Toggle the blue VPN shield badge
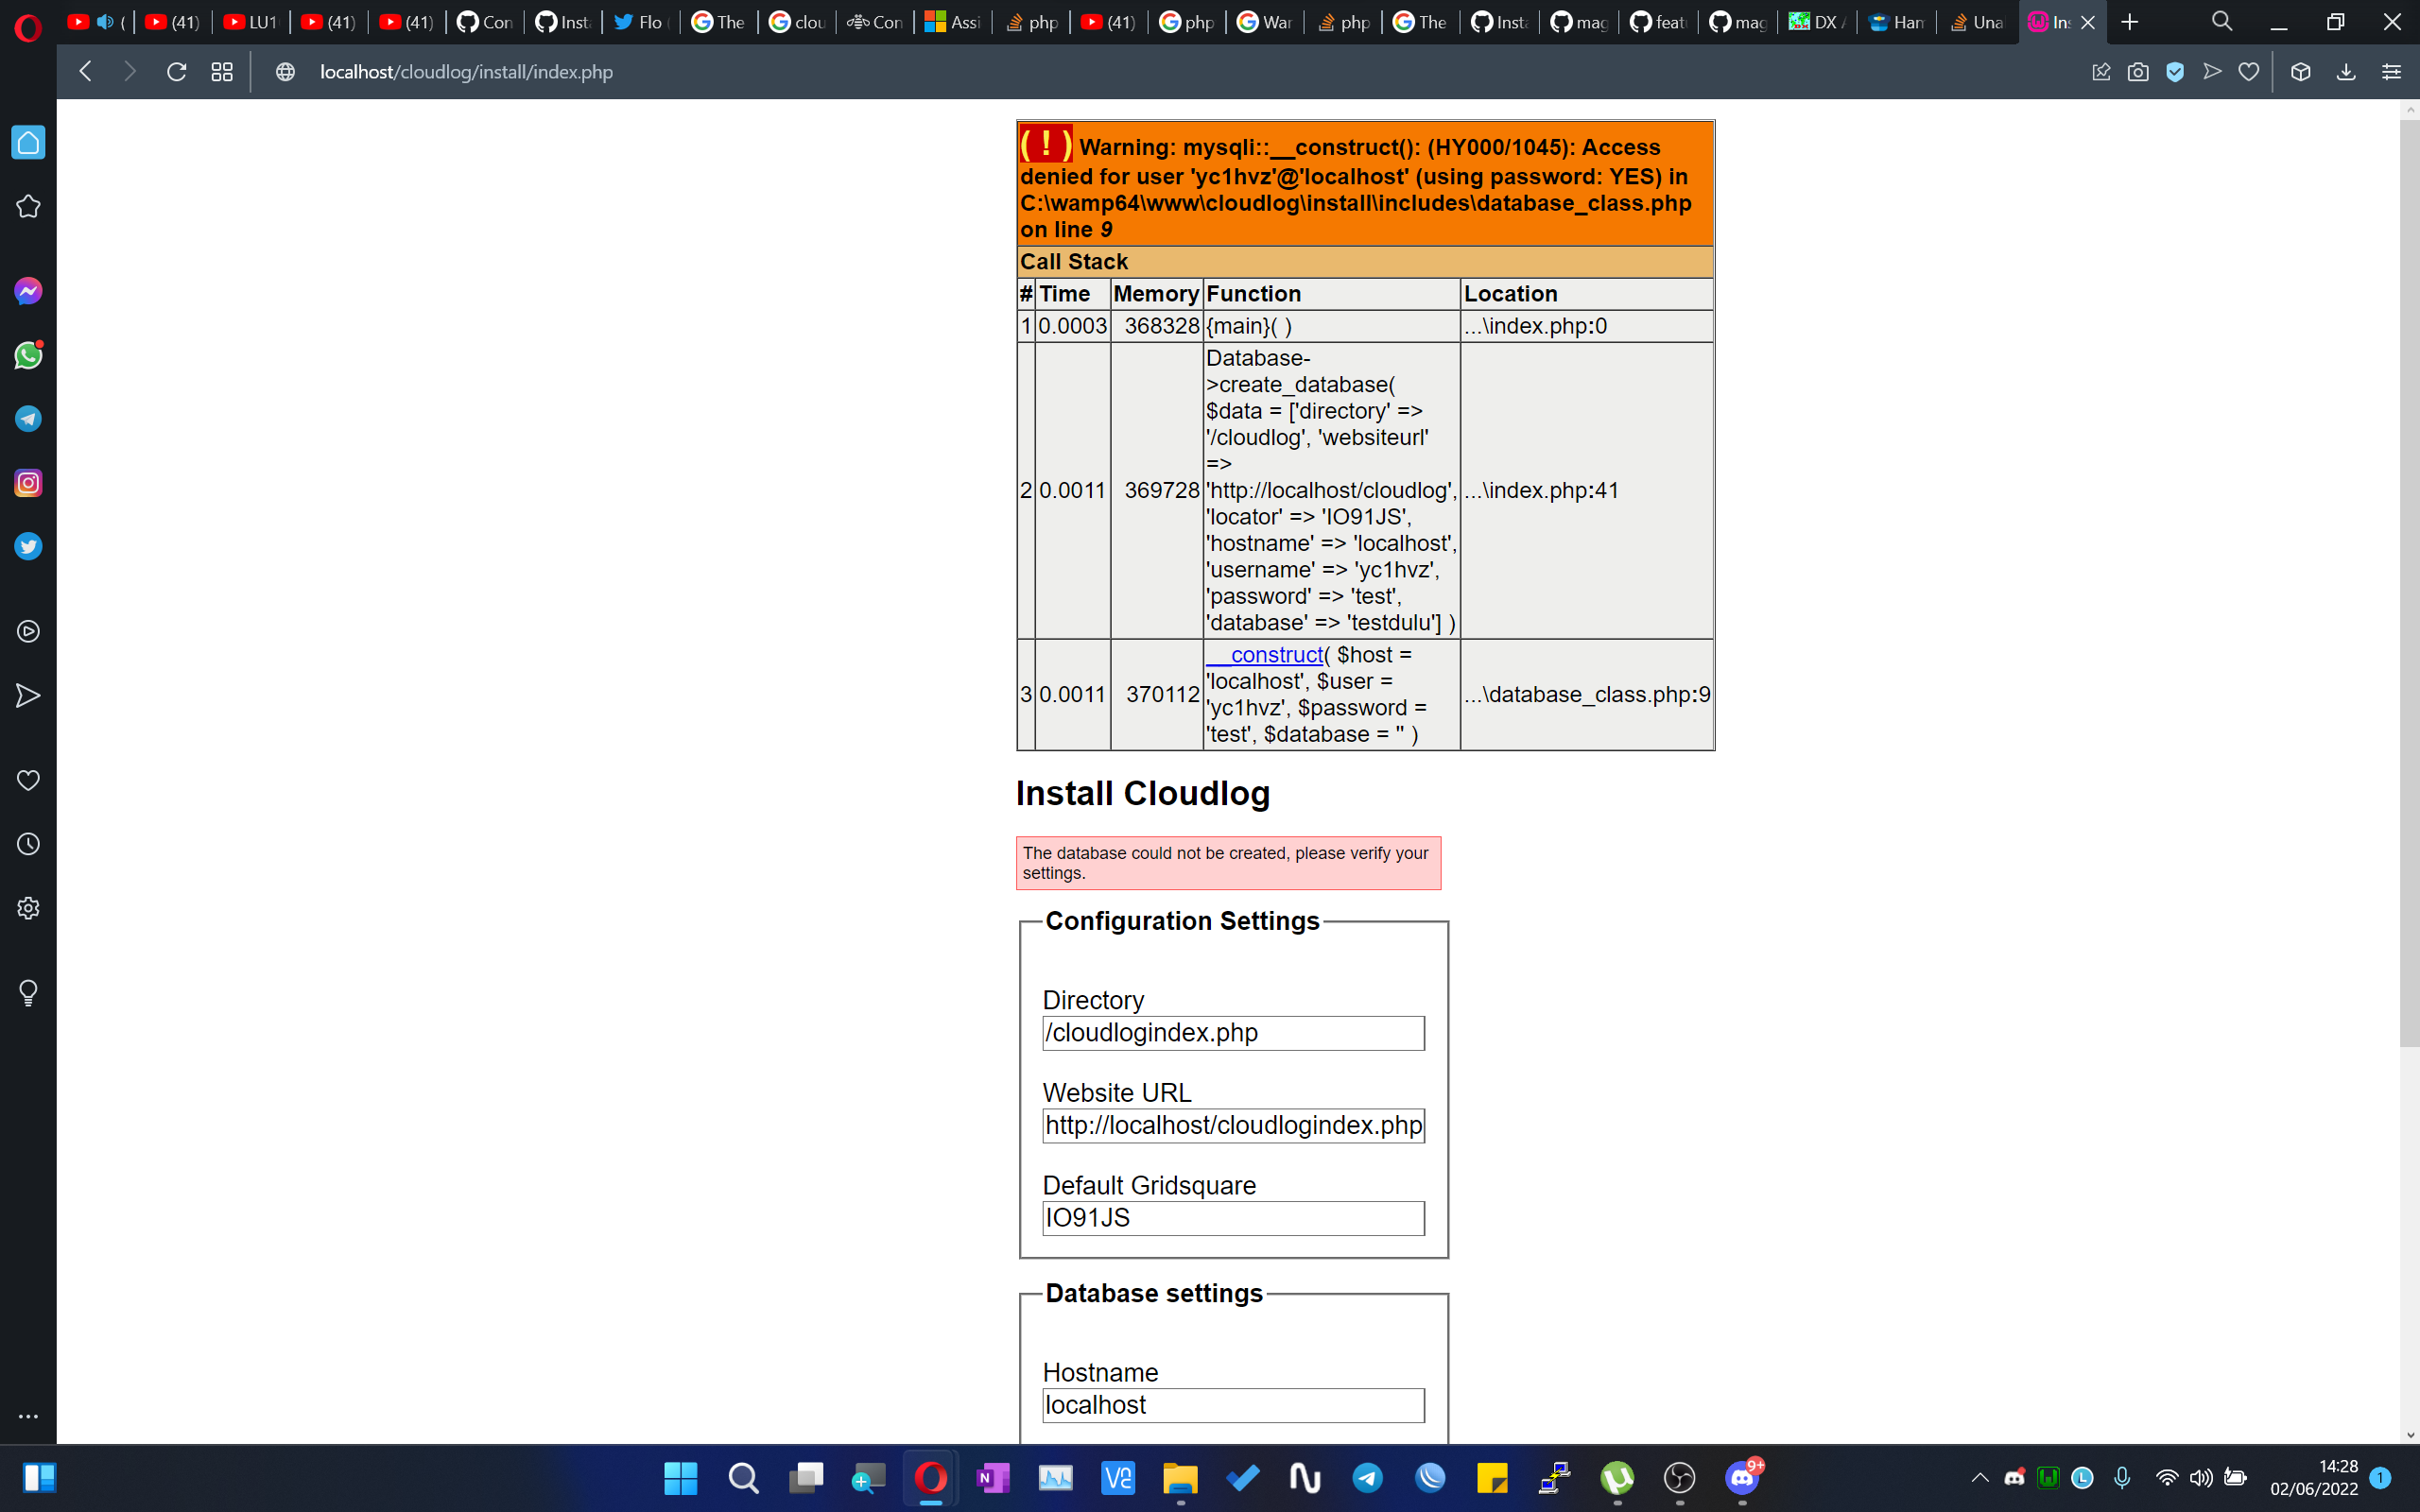 coord(2175,71)
